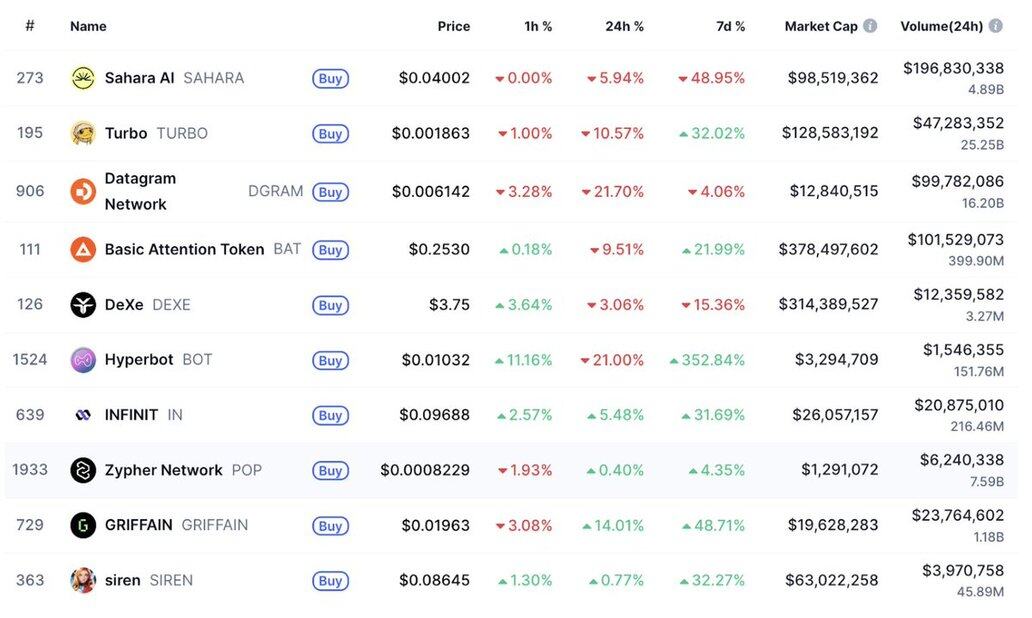
Task: Sort by the 7d % column header
Action: [x=730, y=26]
